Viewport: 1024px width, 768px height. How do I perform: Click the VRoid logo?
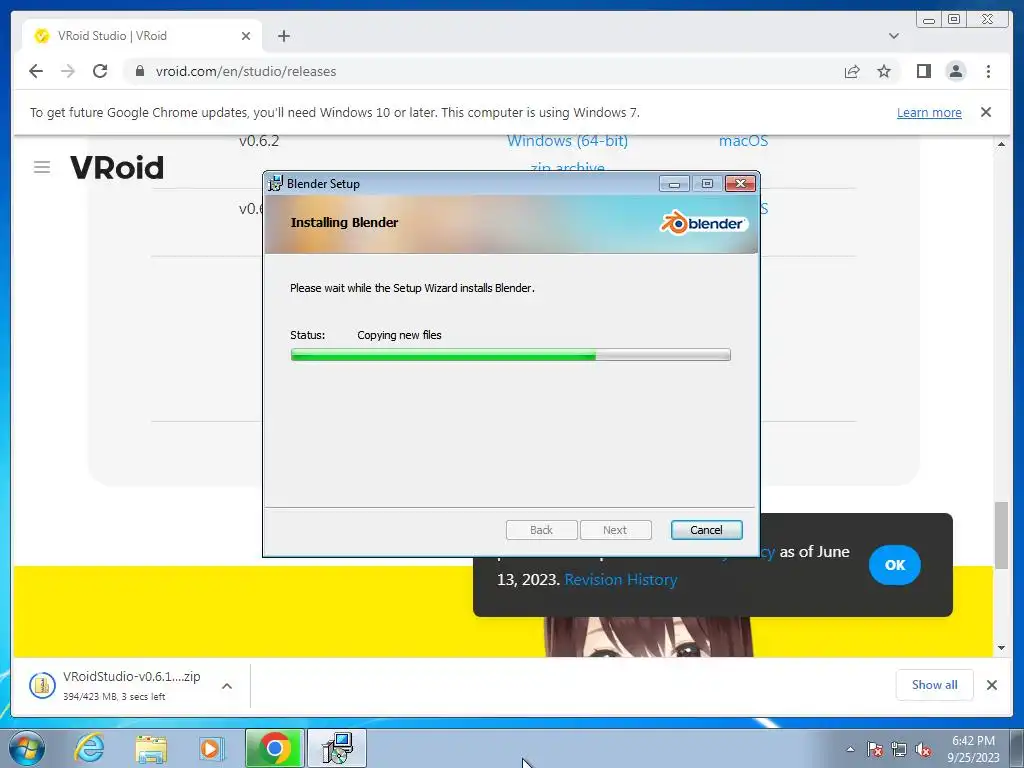click(x=117, y=167)
